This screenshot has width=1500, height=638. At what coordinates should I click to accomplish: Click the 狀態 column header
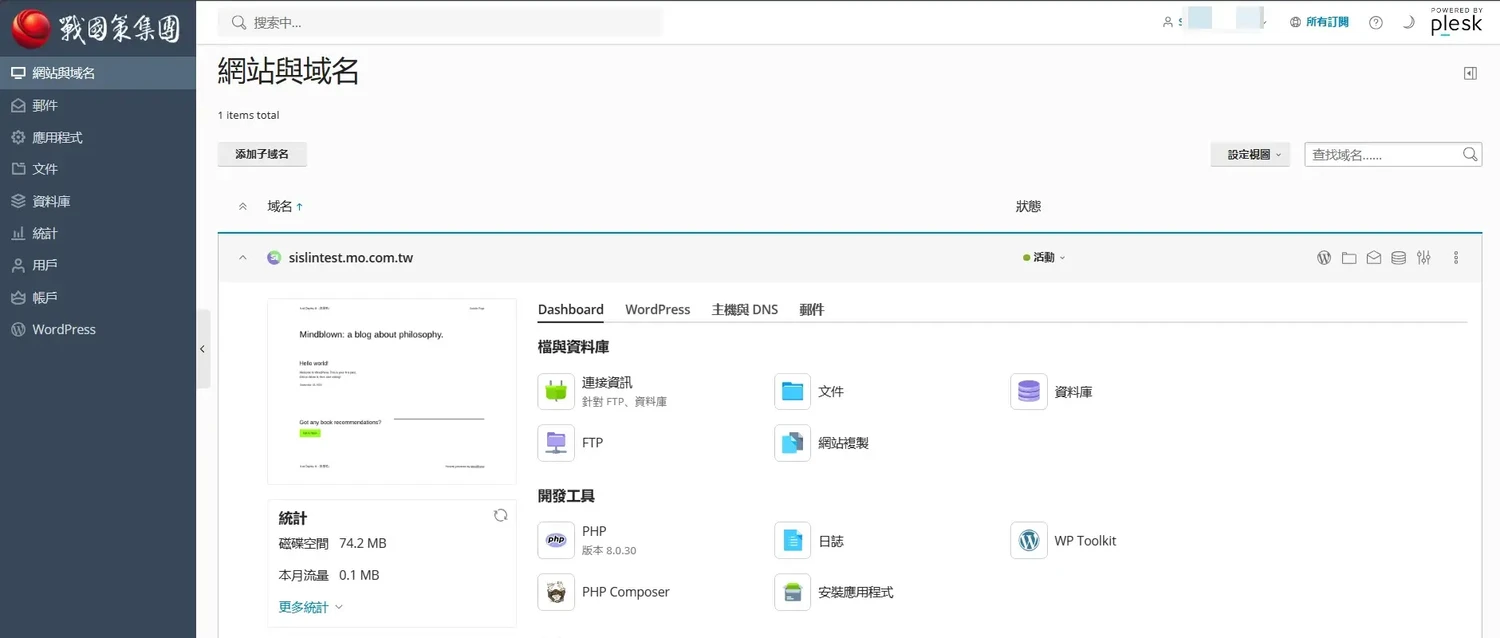point(1028,206)
